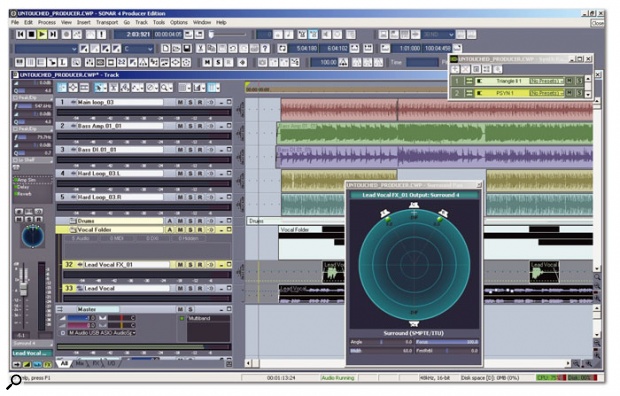This screenshot has width=620, height=396.
Task: Click the right front speaker in Surround panner
Action: pos(442,214)
